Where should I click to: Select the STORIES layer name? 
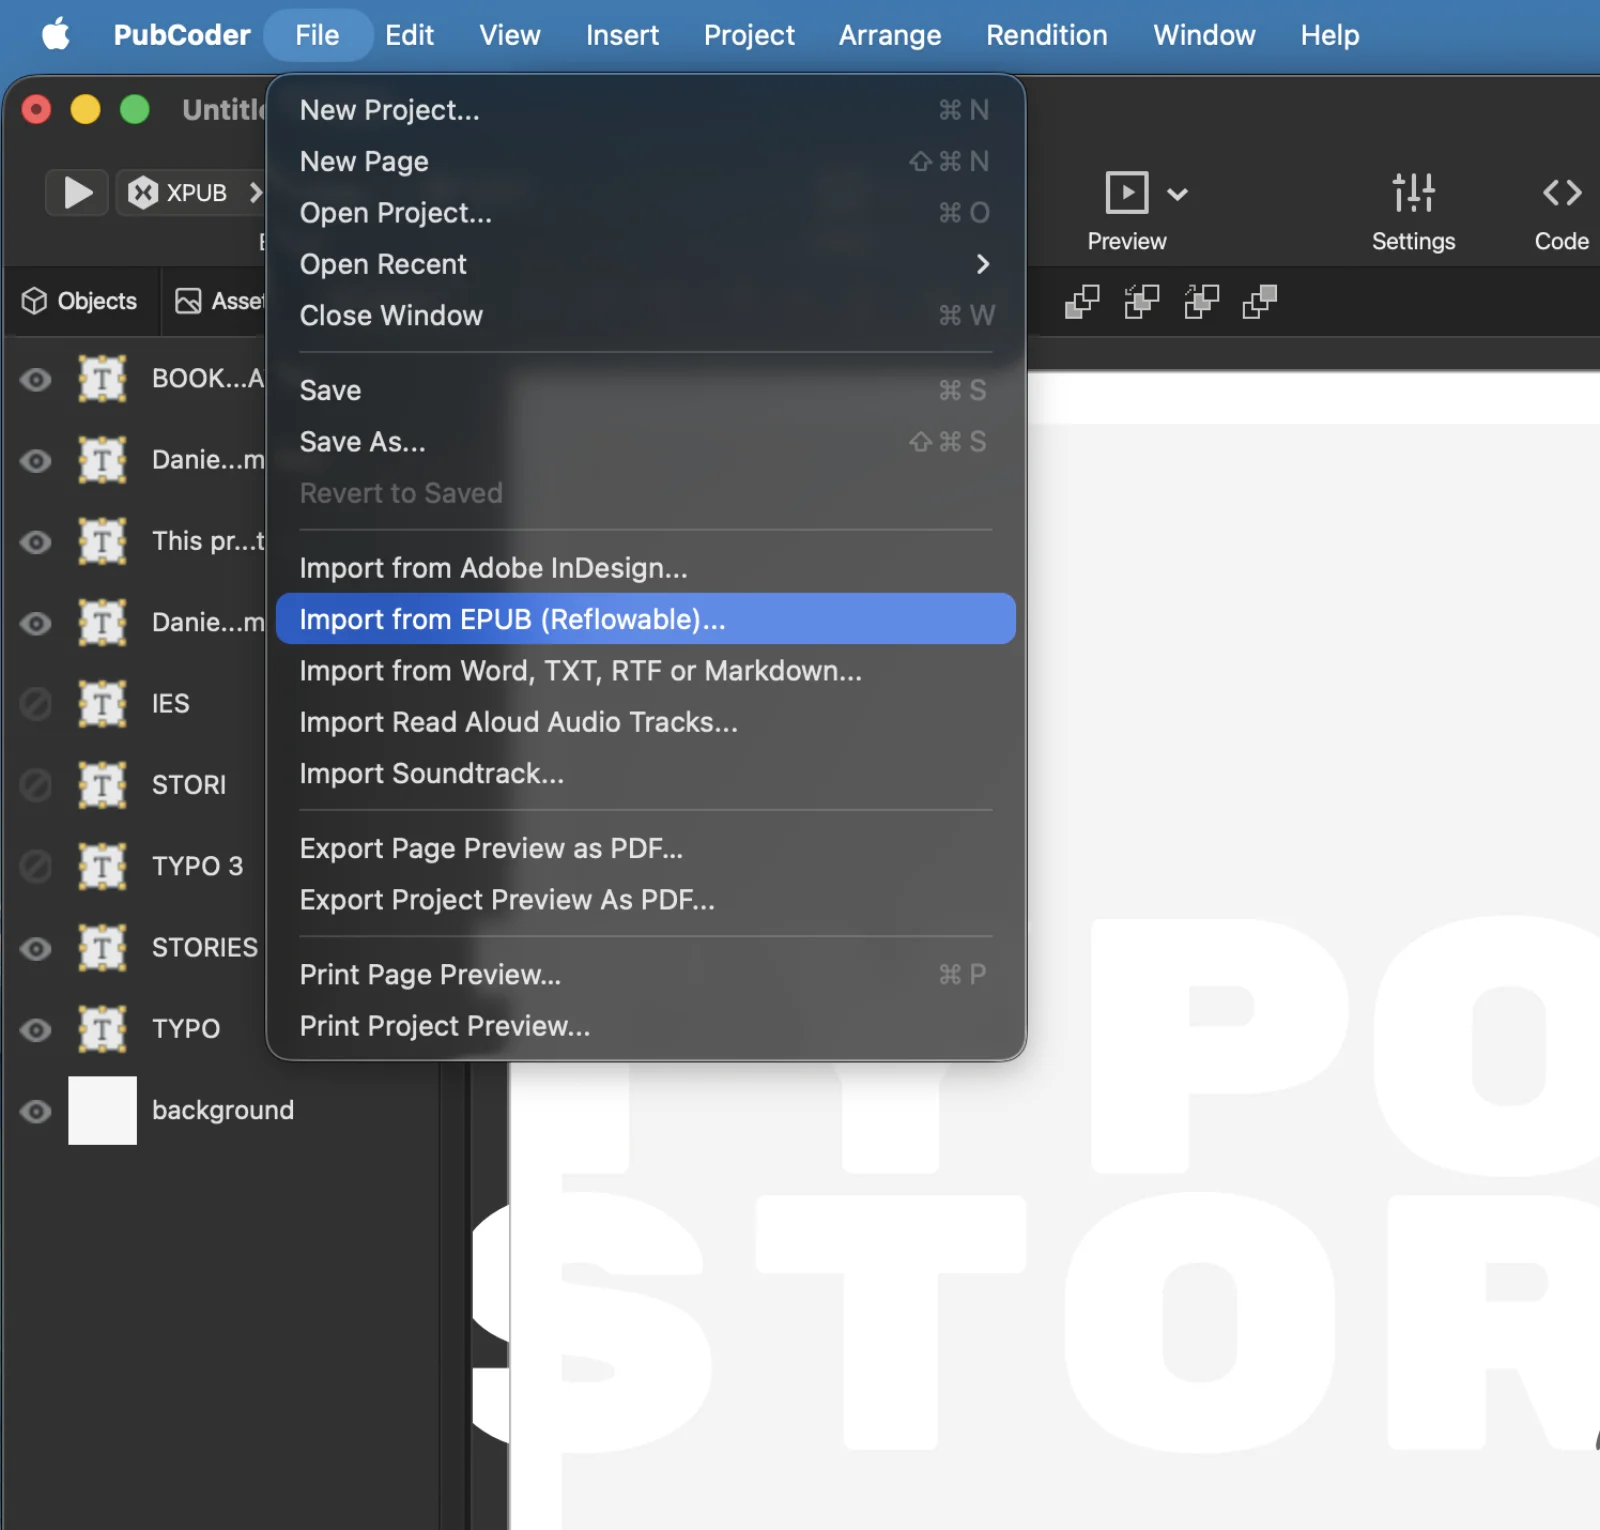[205, 947]
